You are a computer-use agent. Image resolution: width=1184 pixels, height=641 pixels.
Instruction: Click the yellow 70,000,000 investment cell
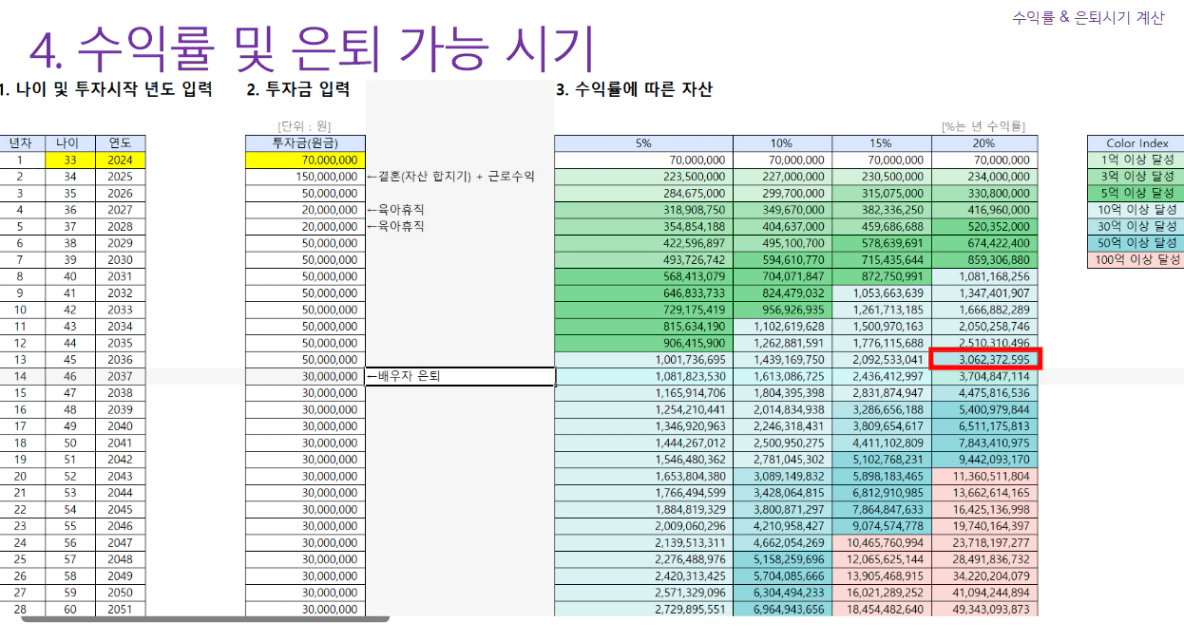(x=305, y=159)
